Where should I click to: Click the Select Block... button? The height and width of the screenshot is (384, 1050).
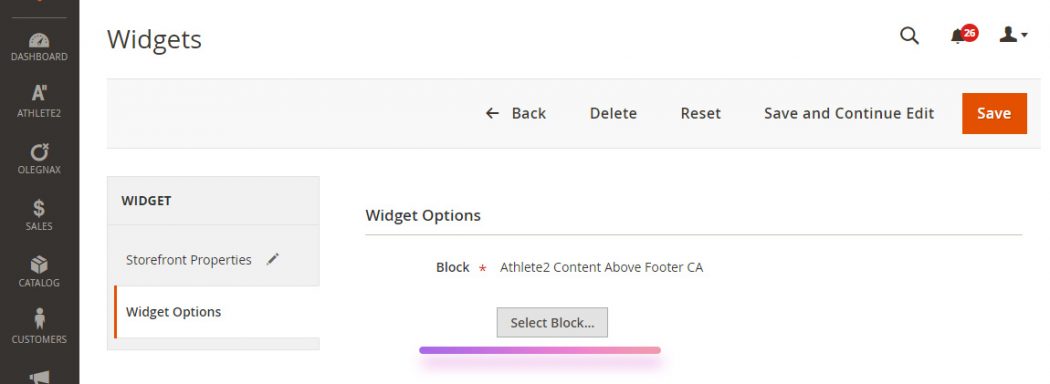pyautogui.click(x=552, y=322)
